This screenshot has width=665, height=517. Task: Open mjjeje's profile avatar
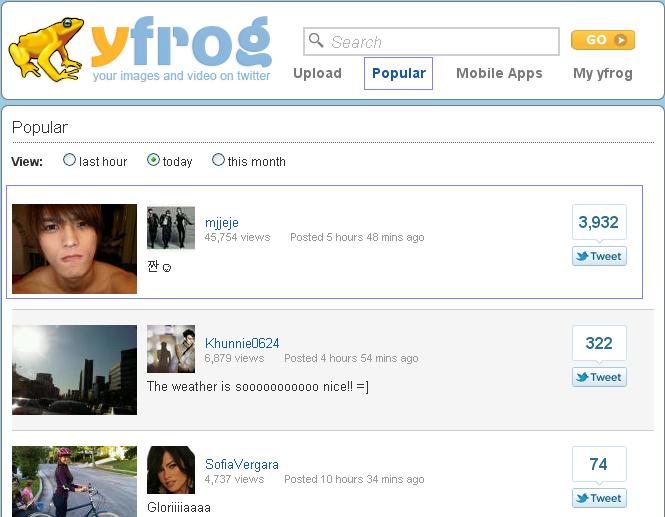tap(171, 228)
